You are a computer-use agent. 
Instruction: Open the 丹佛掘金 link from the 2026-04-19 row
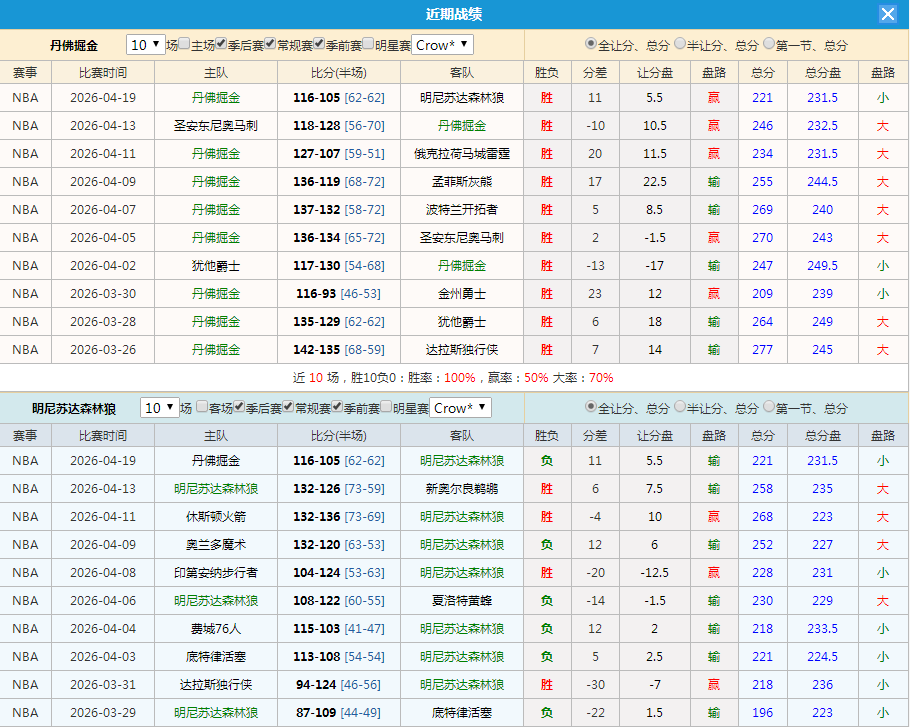[x=216, y=97]
